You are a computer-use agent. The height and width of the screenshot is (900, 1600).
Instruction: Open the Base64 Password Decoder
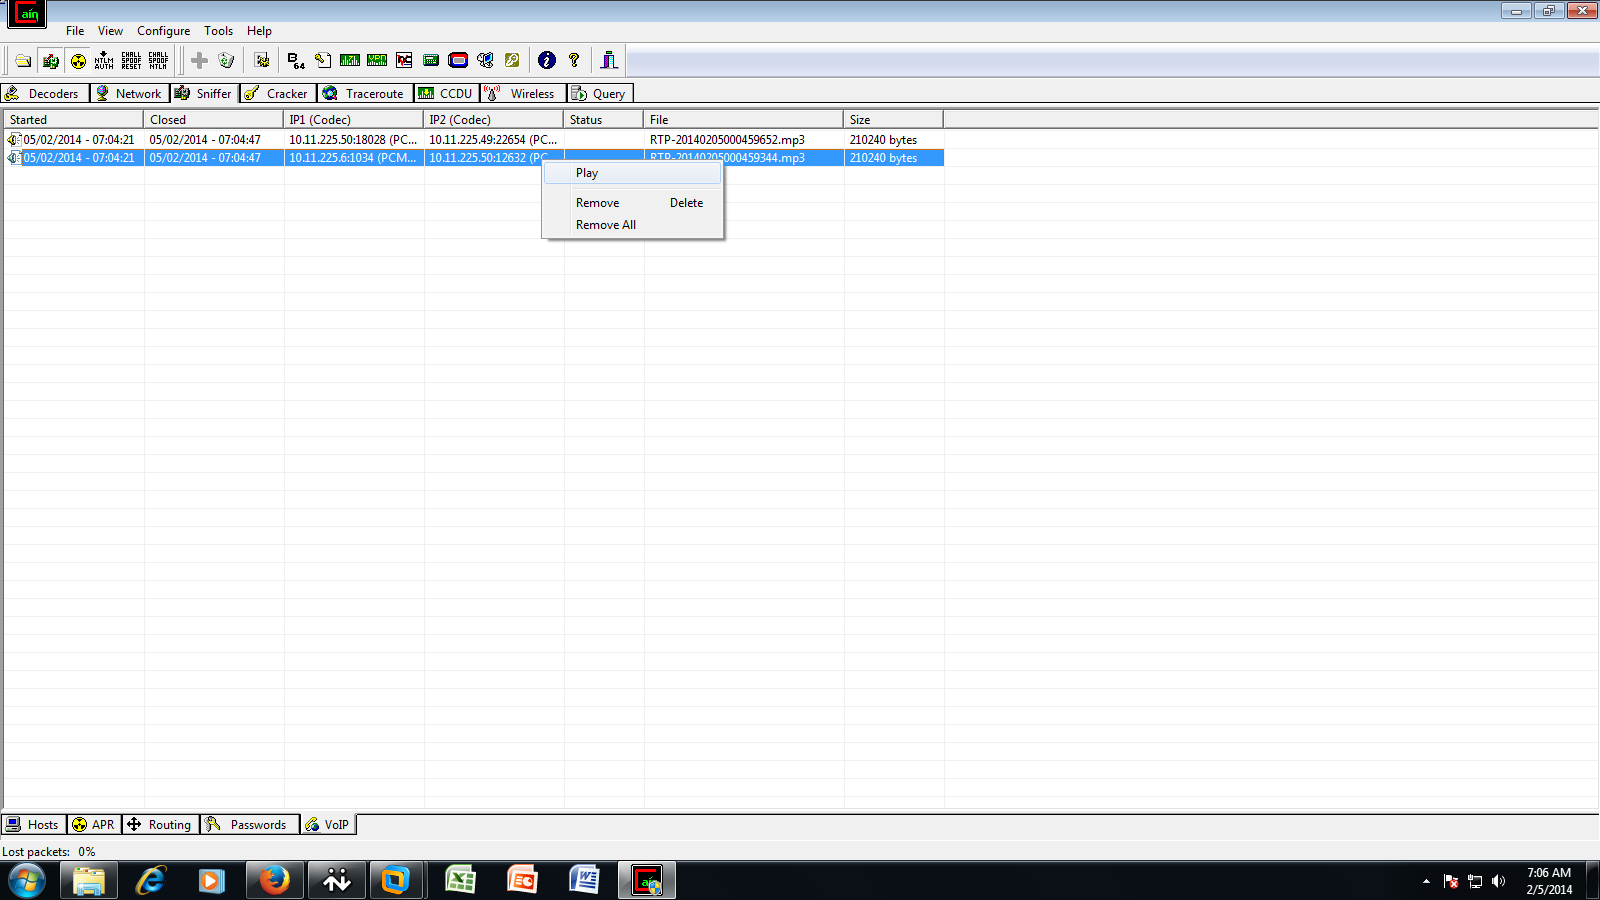pyautogui.click(x=293, y=60)
